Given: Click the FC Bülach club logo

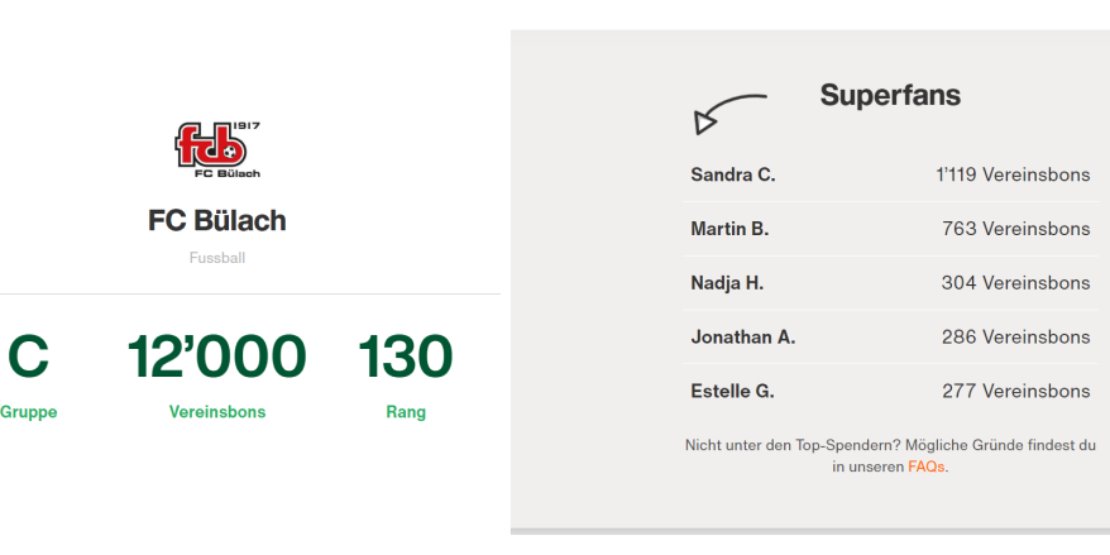Looking at the screenshot, I should pos(218,149).
